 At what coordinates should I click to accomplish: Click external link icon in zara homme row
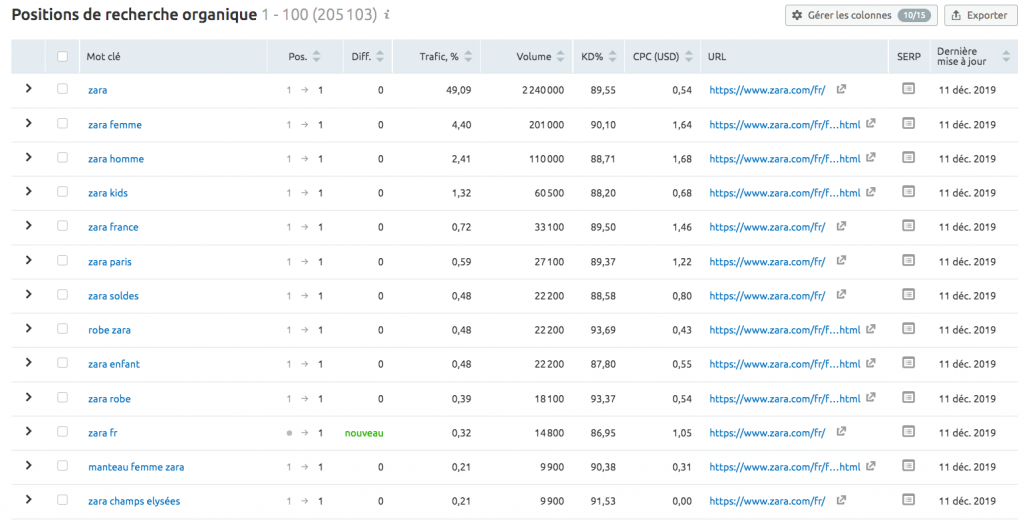tap(871, 157)
